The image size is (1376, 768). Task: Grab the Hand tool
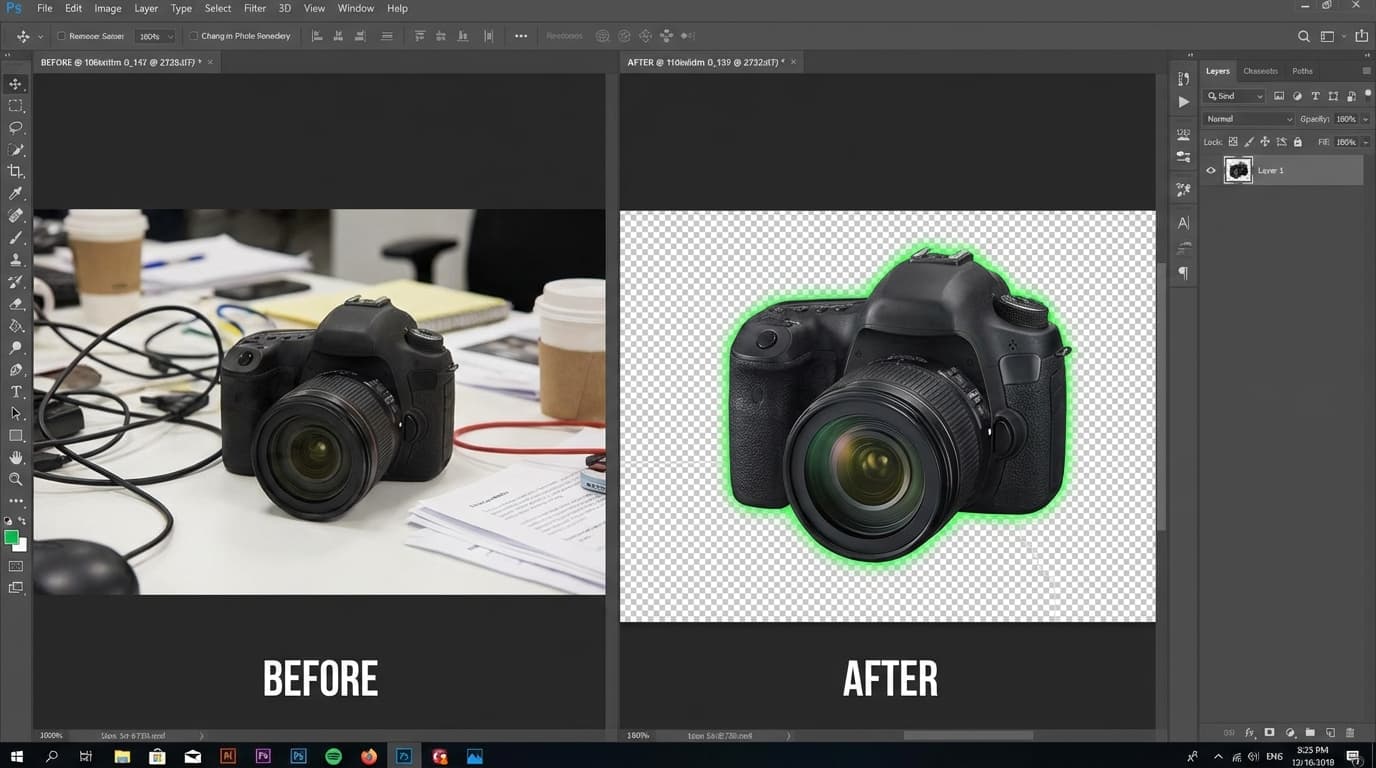(15, 457)
